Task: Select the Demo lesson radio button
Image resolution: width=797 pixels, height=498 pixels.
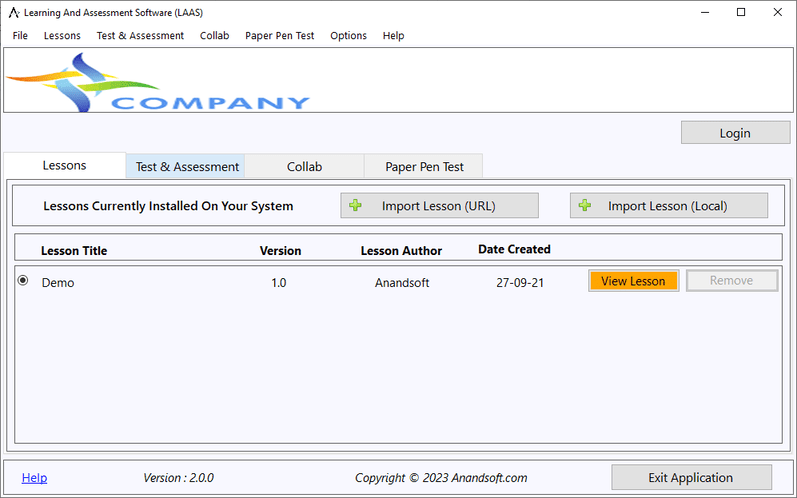Action: [23, 282]
